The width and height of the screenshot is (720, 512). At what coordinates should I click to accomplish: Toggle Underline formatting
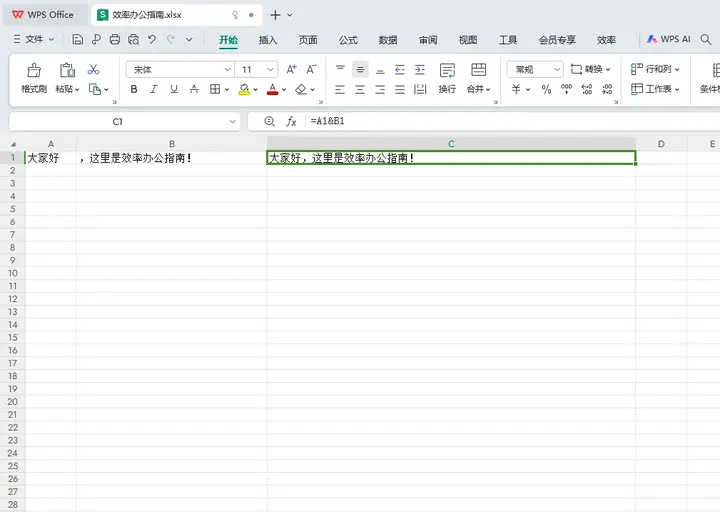(x=174, y=89)
